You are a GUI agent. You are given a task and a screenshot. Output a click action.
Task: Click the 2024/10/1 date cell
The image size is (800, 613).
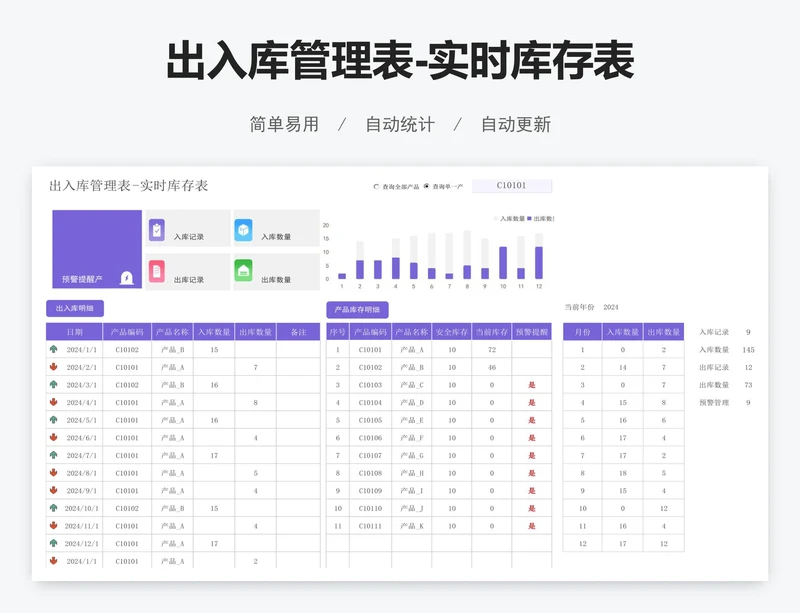point(82,508)
